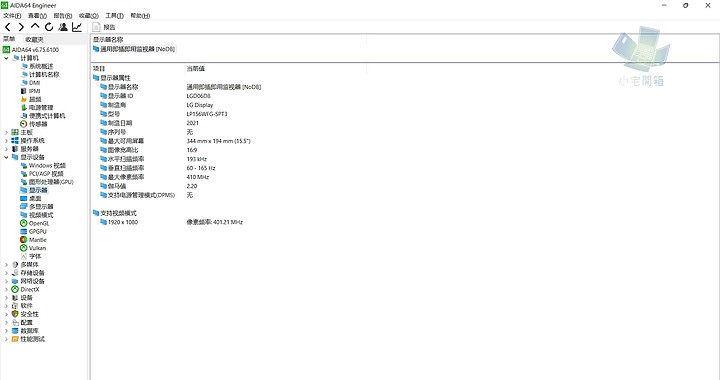720x380 pixels.
Task: Open the 报告(R) menu
Action: point(63,16)
